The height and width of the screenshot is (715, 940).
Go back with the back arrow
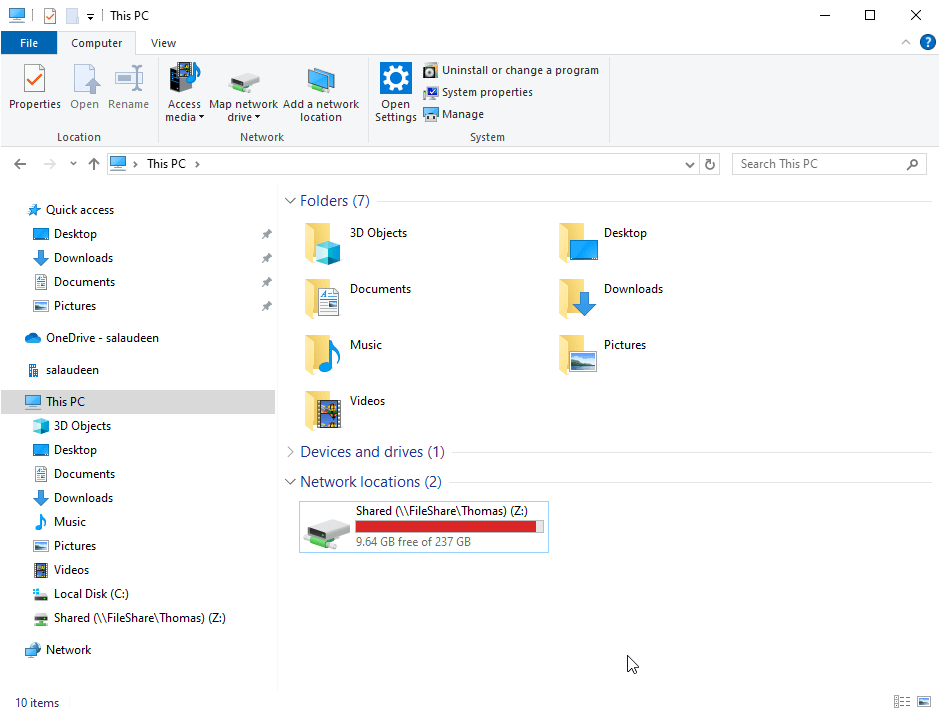20,164
